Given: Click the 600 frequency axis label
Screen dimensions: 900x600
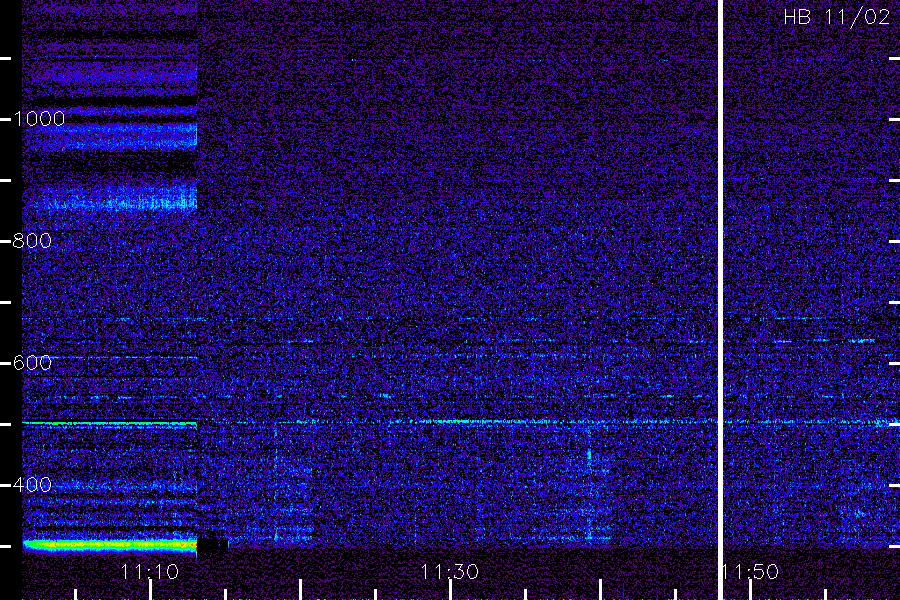Looking at the screenshot, I should 32,363.
